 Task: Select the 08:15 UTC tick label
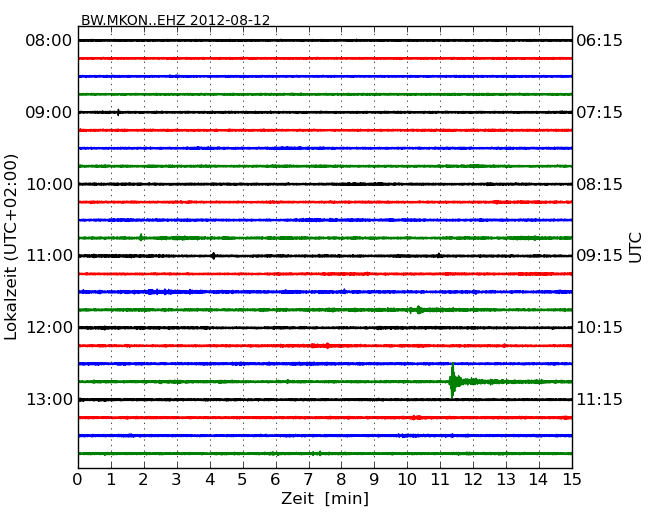click(599, 184)
